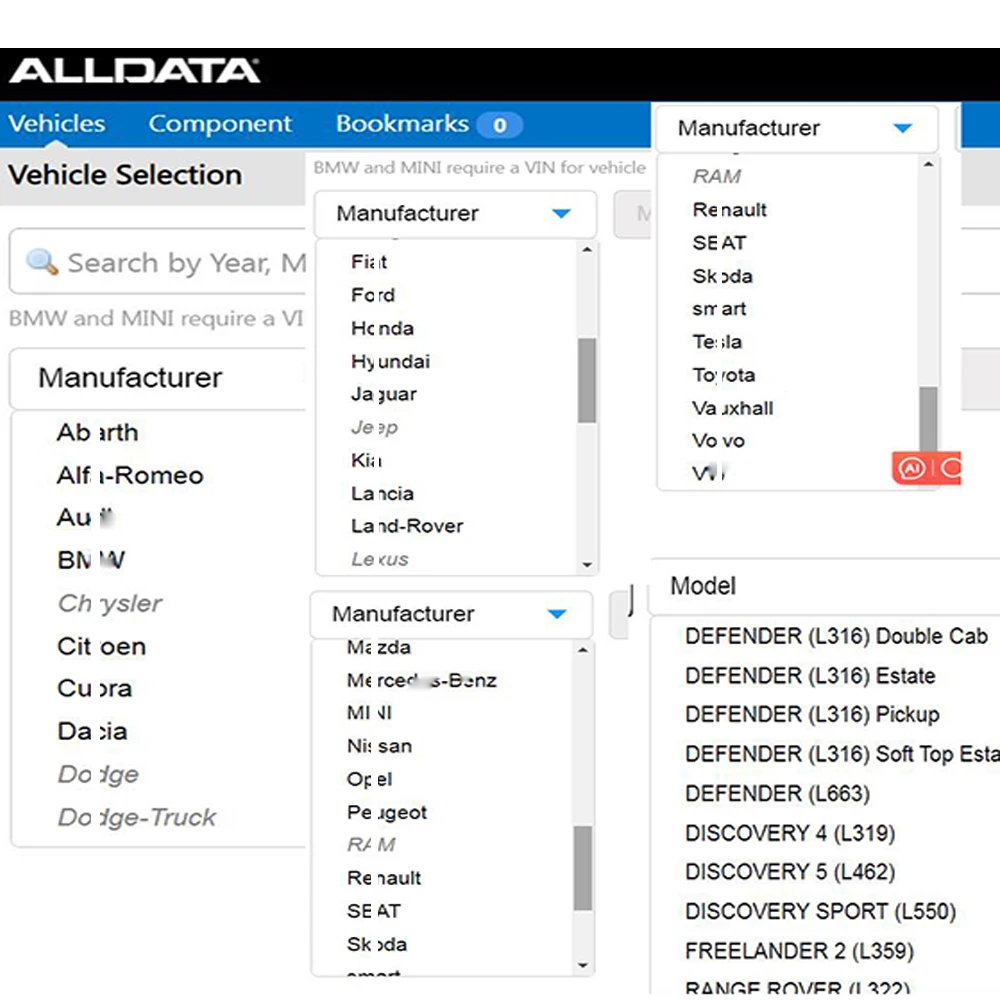This screenshot has width=1000, height=1000.
Task: Select Honda in the dropdown
Action: (x=382, y=328)
